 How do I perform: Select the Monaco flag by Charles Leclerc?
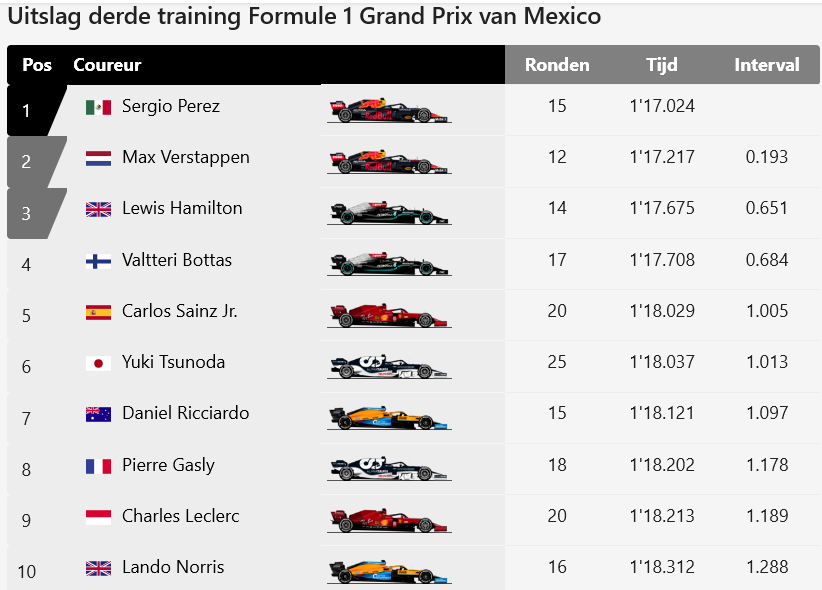click(x=98, y=517)
